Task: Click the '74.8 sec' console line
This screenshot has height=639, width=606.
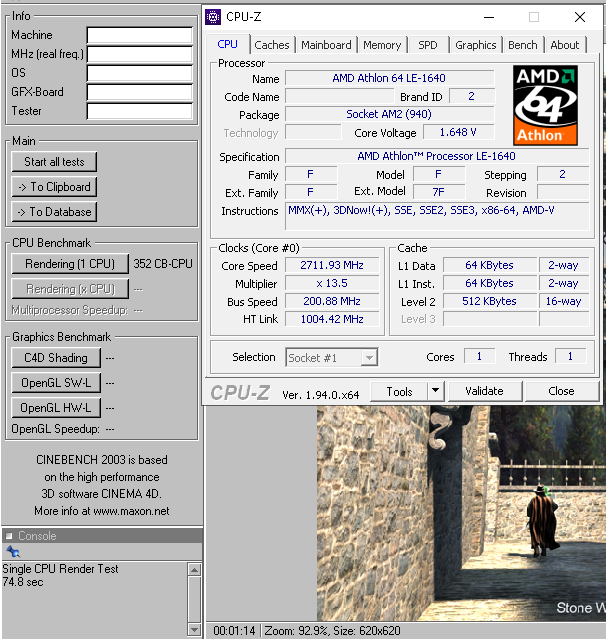Action: [23, 582]
